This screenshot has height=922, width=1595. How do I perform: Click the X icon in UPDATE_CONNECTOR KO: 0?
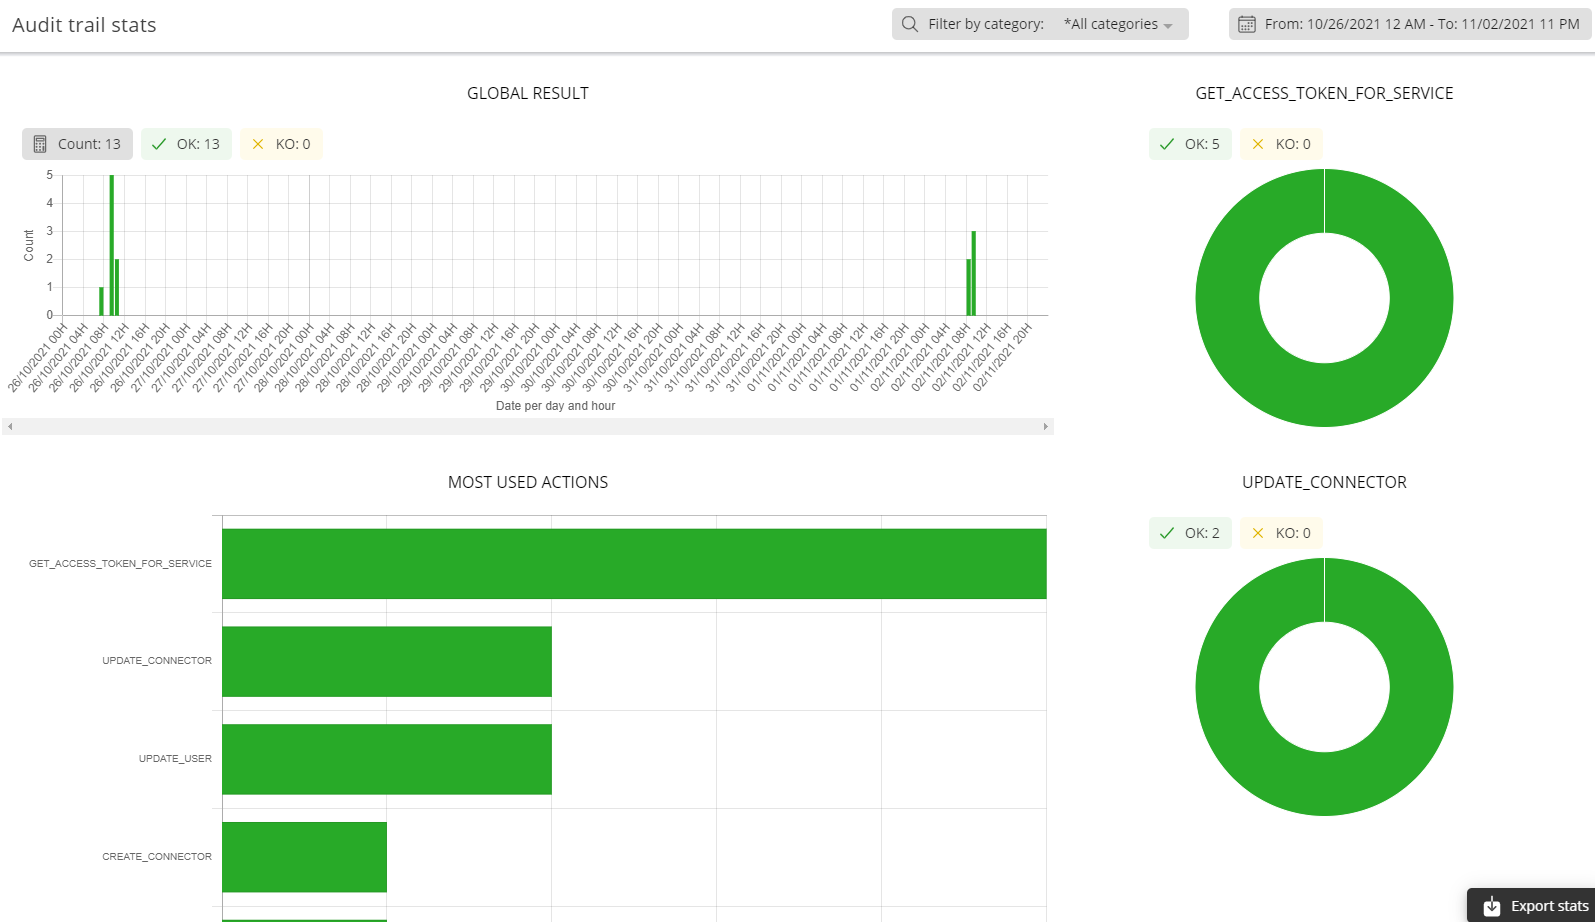click(x=1258, y=533)
